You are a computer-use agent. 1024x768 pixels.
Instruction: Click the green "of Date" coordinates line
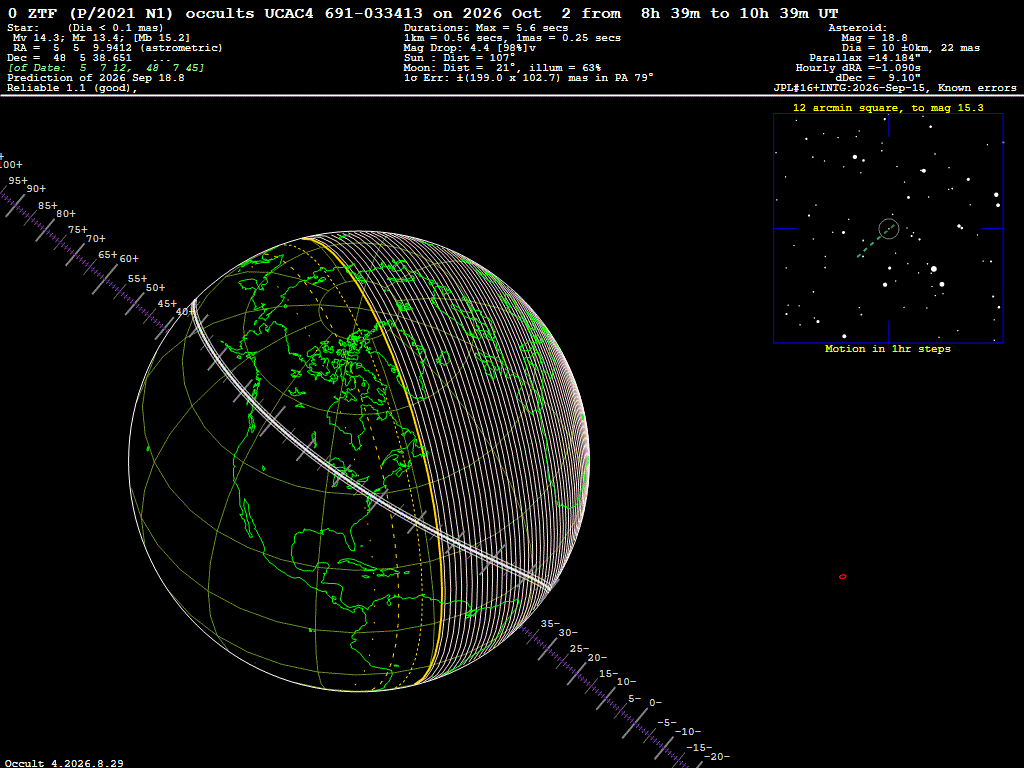coord(106,68)
